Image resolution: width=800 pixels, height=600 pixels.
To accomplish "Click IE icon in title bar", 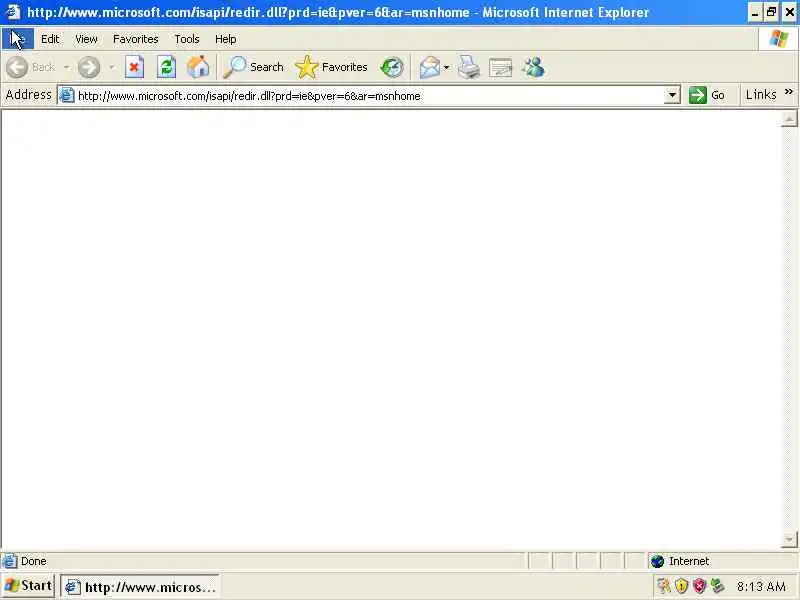I will 12,12.
